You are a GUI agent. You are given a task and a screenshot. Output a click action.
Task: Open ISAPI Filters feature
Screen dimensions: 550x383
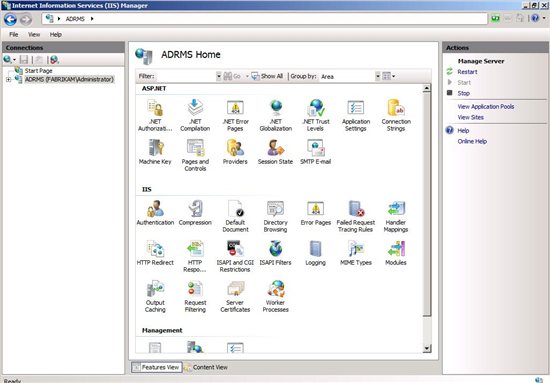275,253
